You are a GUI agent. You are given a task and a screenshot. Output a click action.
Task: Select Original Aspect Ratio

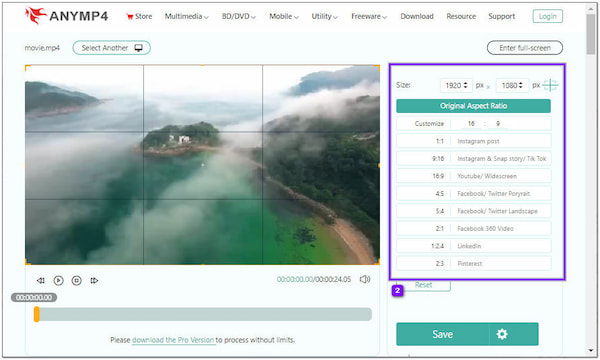point(473,106)
